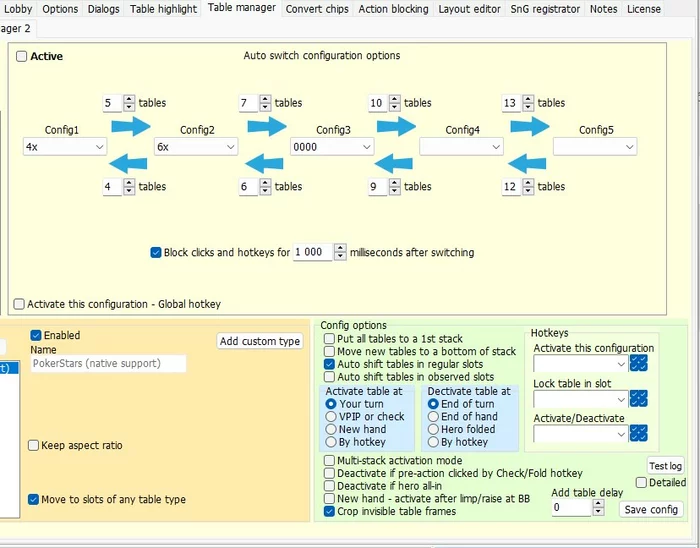Click the milliseconds field showing 1 000
Image resolution: width=700 pixels, height=548 pixels.
[x=313, y=253]
